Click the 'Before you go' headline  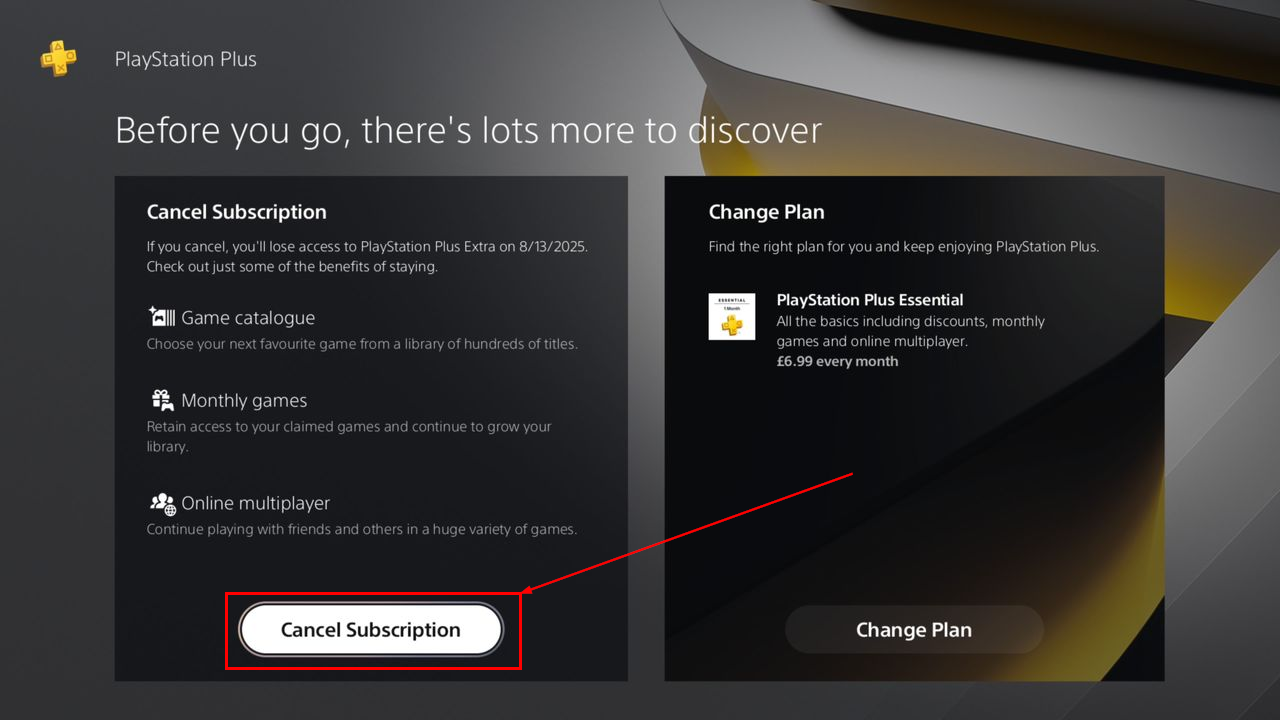click(468, 130)
